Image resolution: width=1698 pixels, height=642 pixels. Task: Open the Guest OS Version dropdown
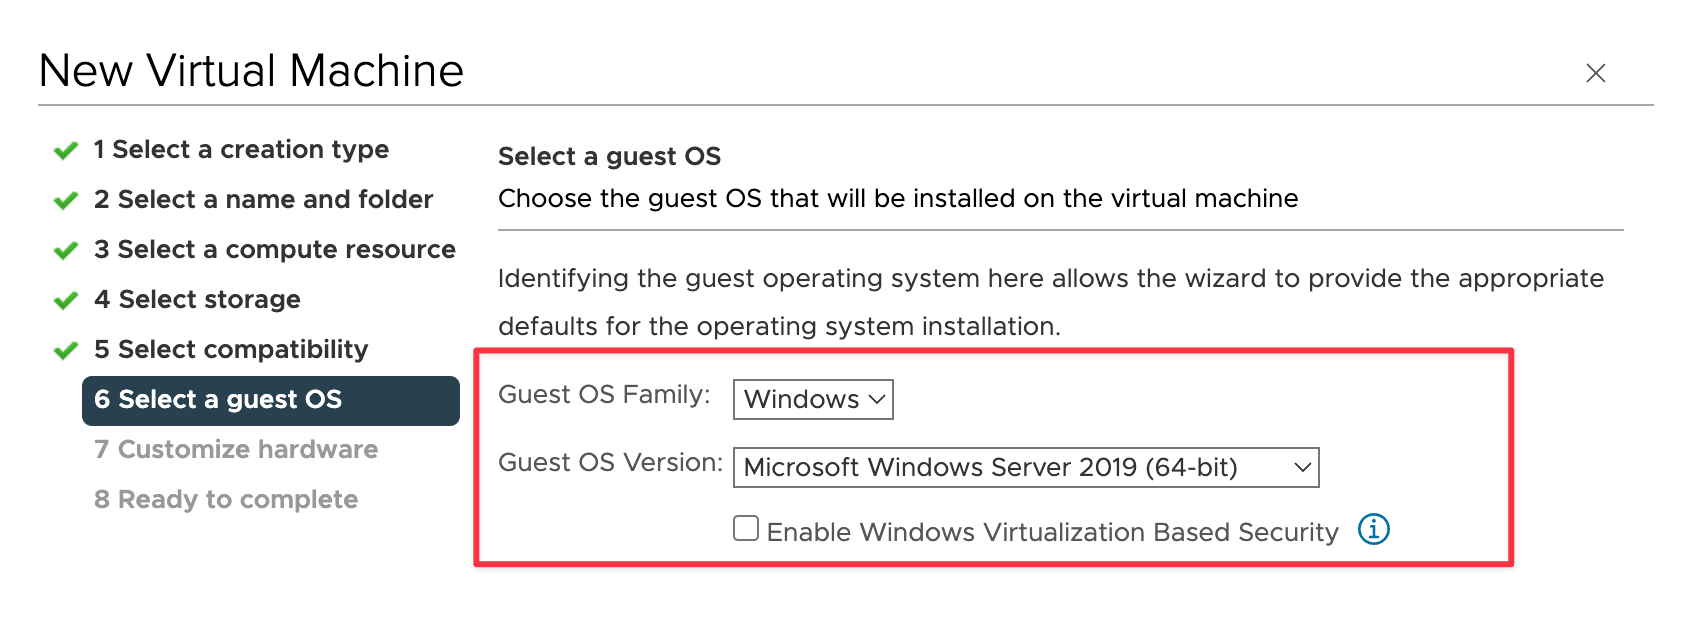(1026, 467)
